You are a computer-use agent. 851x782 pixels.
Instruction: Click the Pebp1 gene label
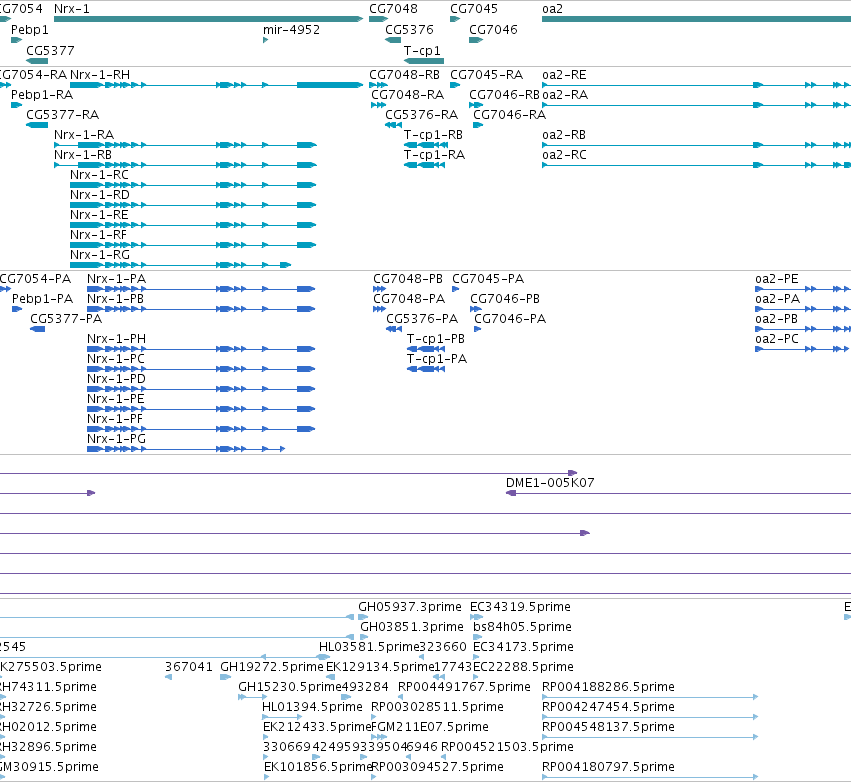tap(30, 30)
